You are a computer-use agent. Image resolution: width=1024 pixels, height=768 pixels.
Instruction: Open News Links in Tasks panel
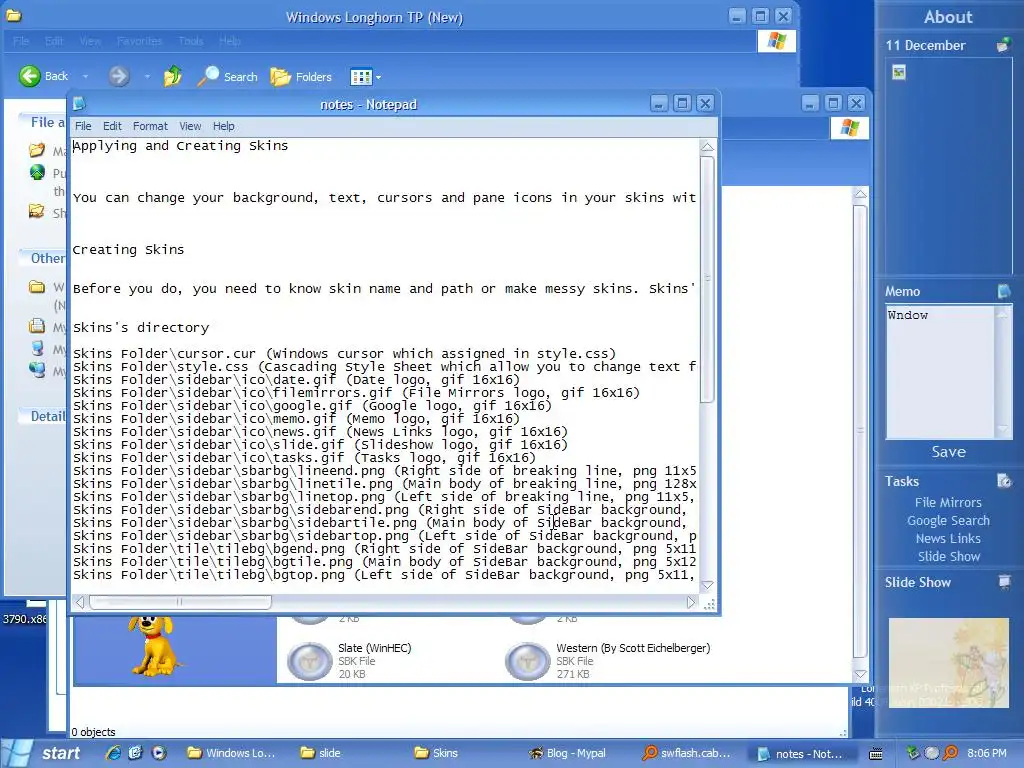tap(948, 538)
